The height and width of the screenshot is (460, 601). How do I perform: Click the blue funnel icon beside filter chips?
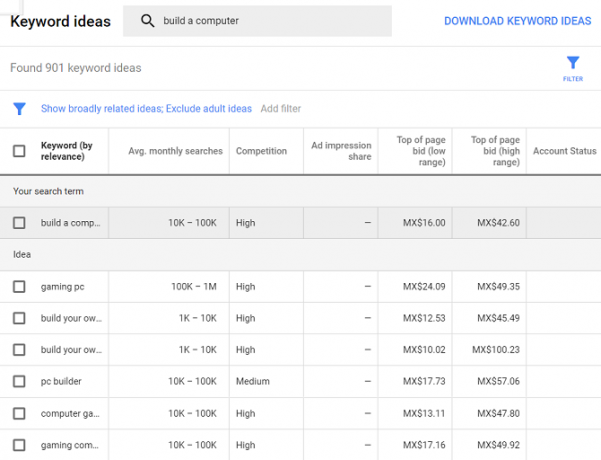(x=20, y=108)
